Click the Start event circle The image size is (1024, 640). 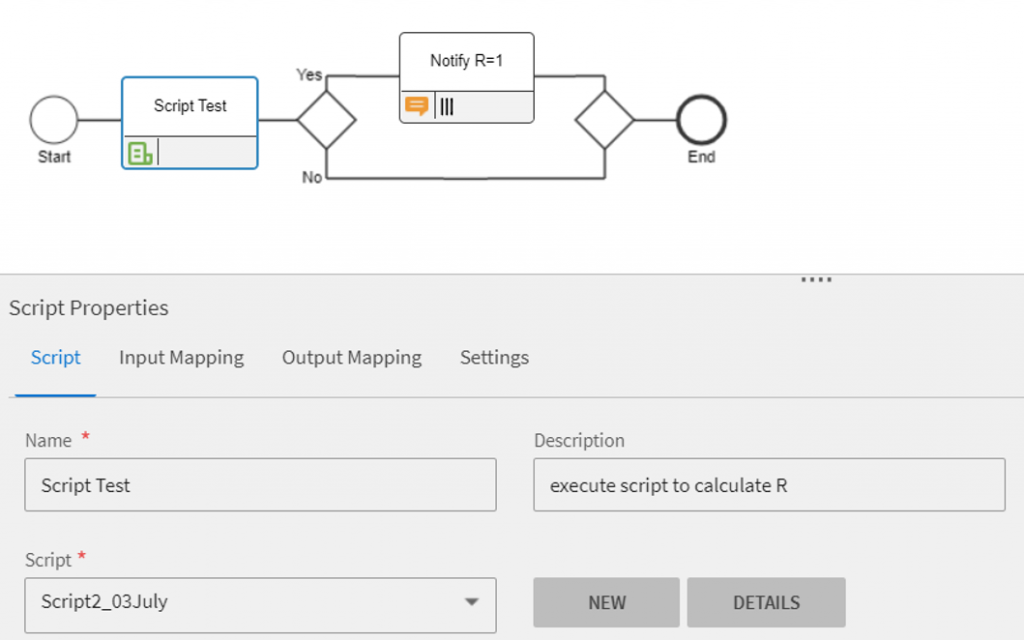coord(54,120)
